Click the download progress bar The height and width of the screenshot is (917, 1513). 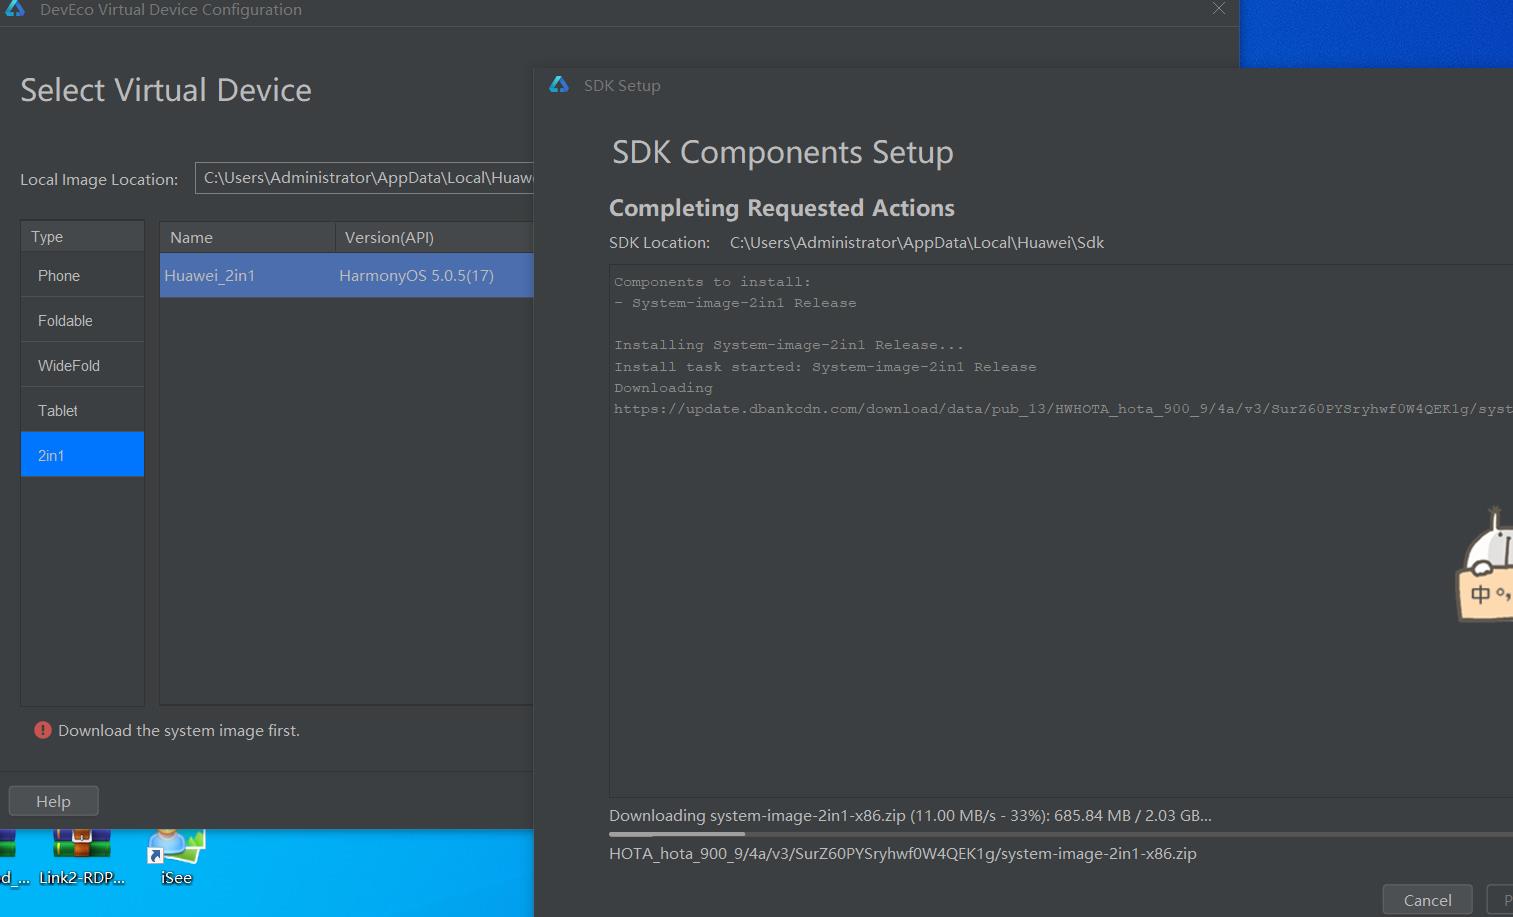click(1060, 833)
